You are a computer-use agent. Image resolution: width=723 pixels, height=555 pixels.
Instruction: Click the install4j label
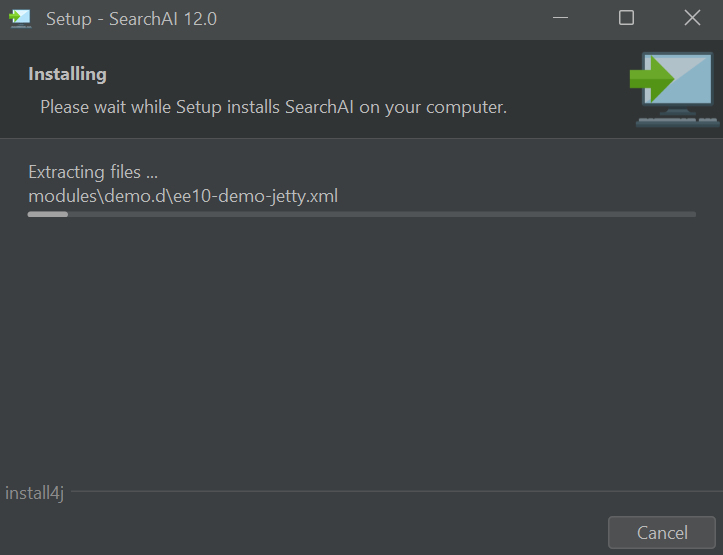(x=34, y=493)
